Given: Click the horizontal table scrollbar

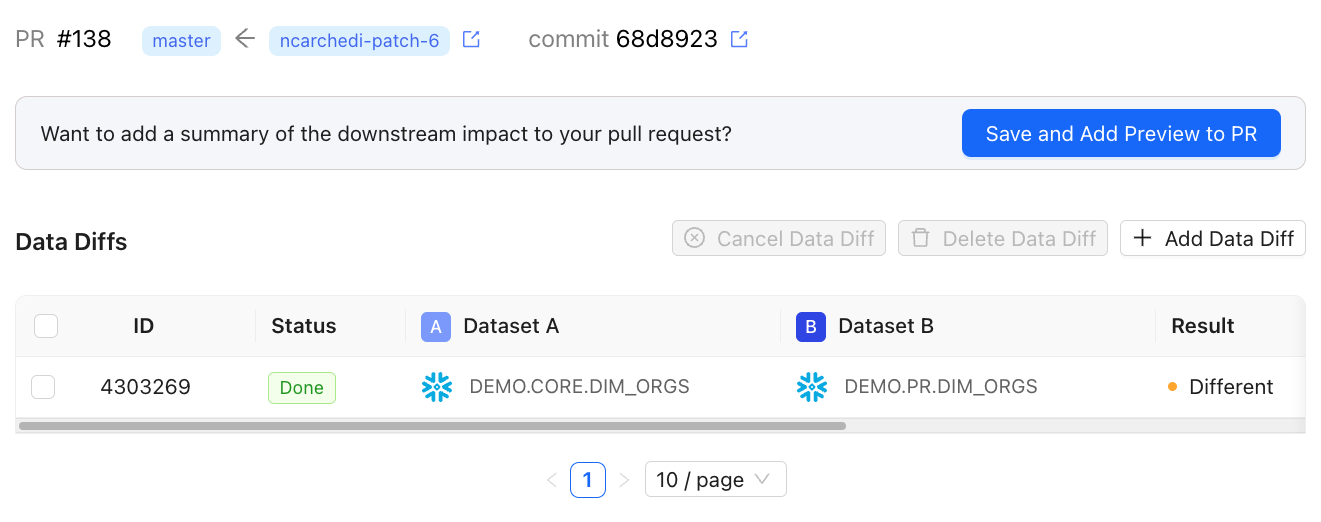Looking at the screenshot, I should click(x=432, y=426).
